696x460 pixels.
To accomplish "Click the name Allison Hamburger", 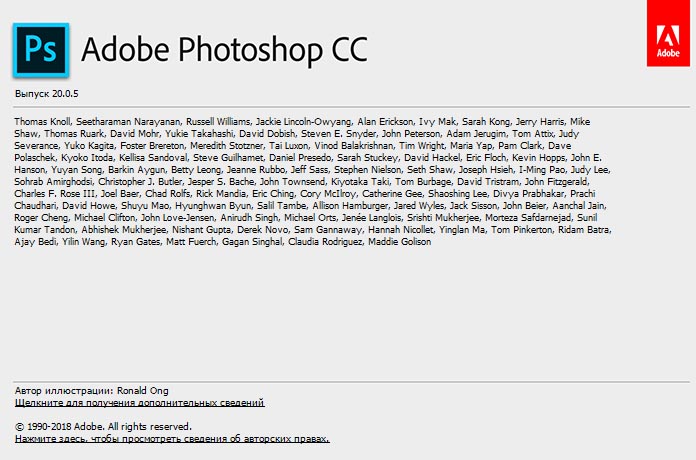I will pos(350,206).
